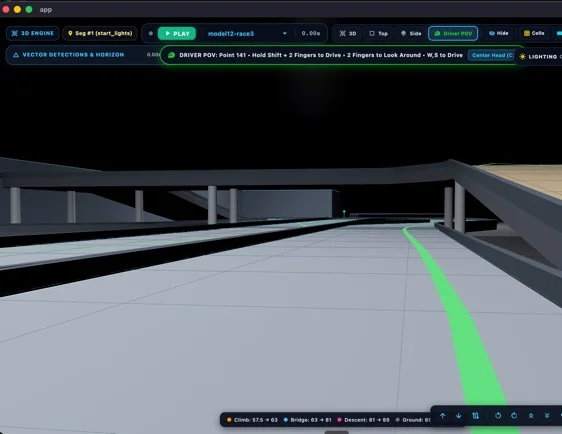Switch to the 3D view tab
Screen dimensions: 562x434
tap(348, 33)
